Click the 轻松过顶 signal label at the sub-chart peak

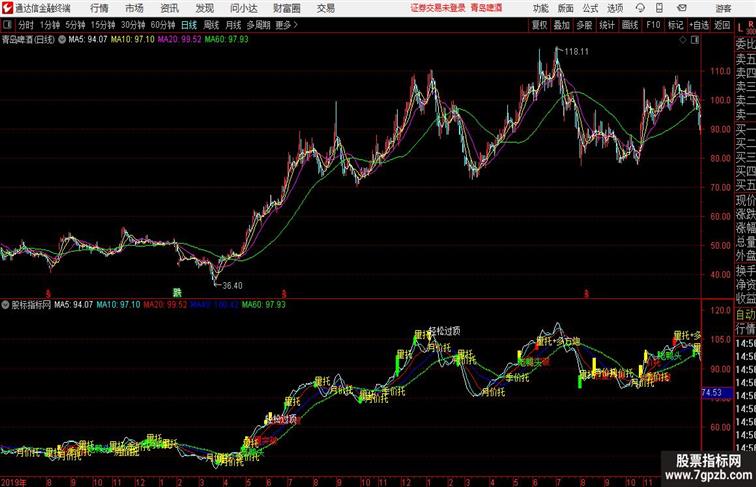(x=444, y=331)
